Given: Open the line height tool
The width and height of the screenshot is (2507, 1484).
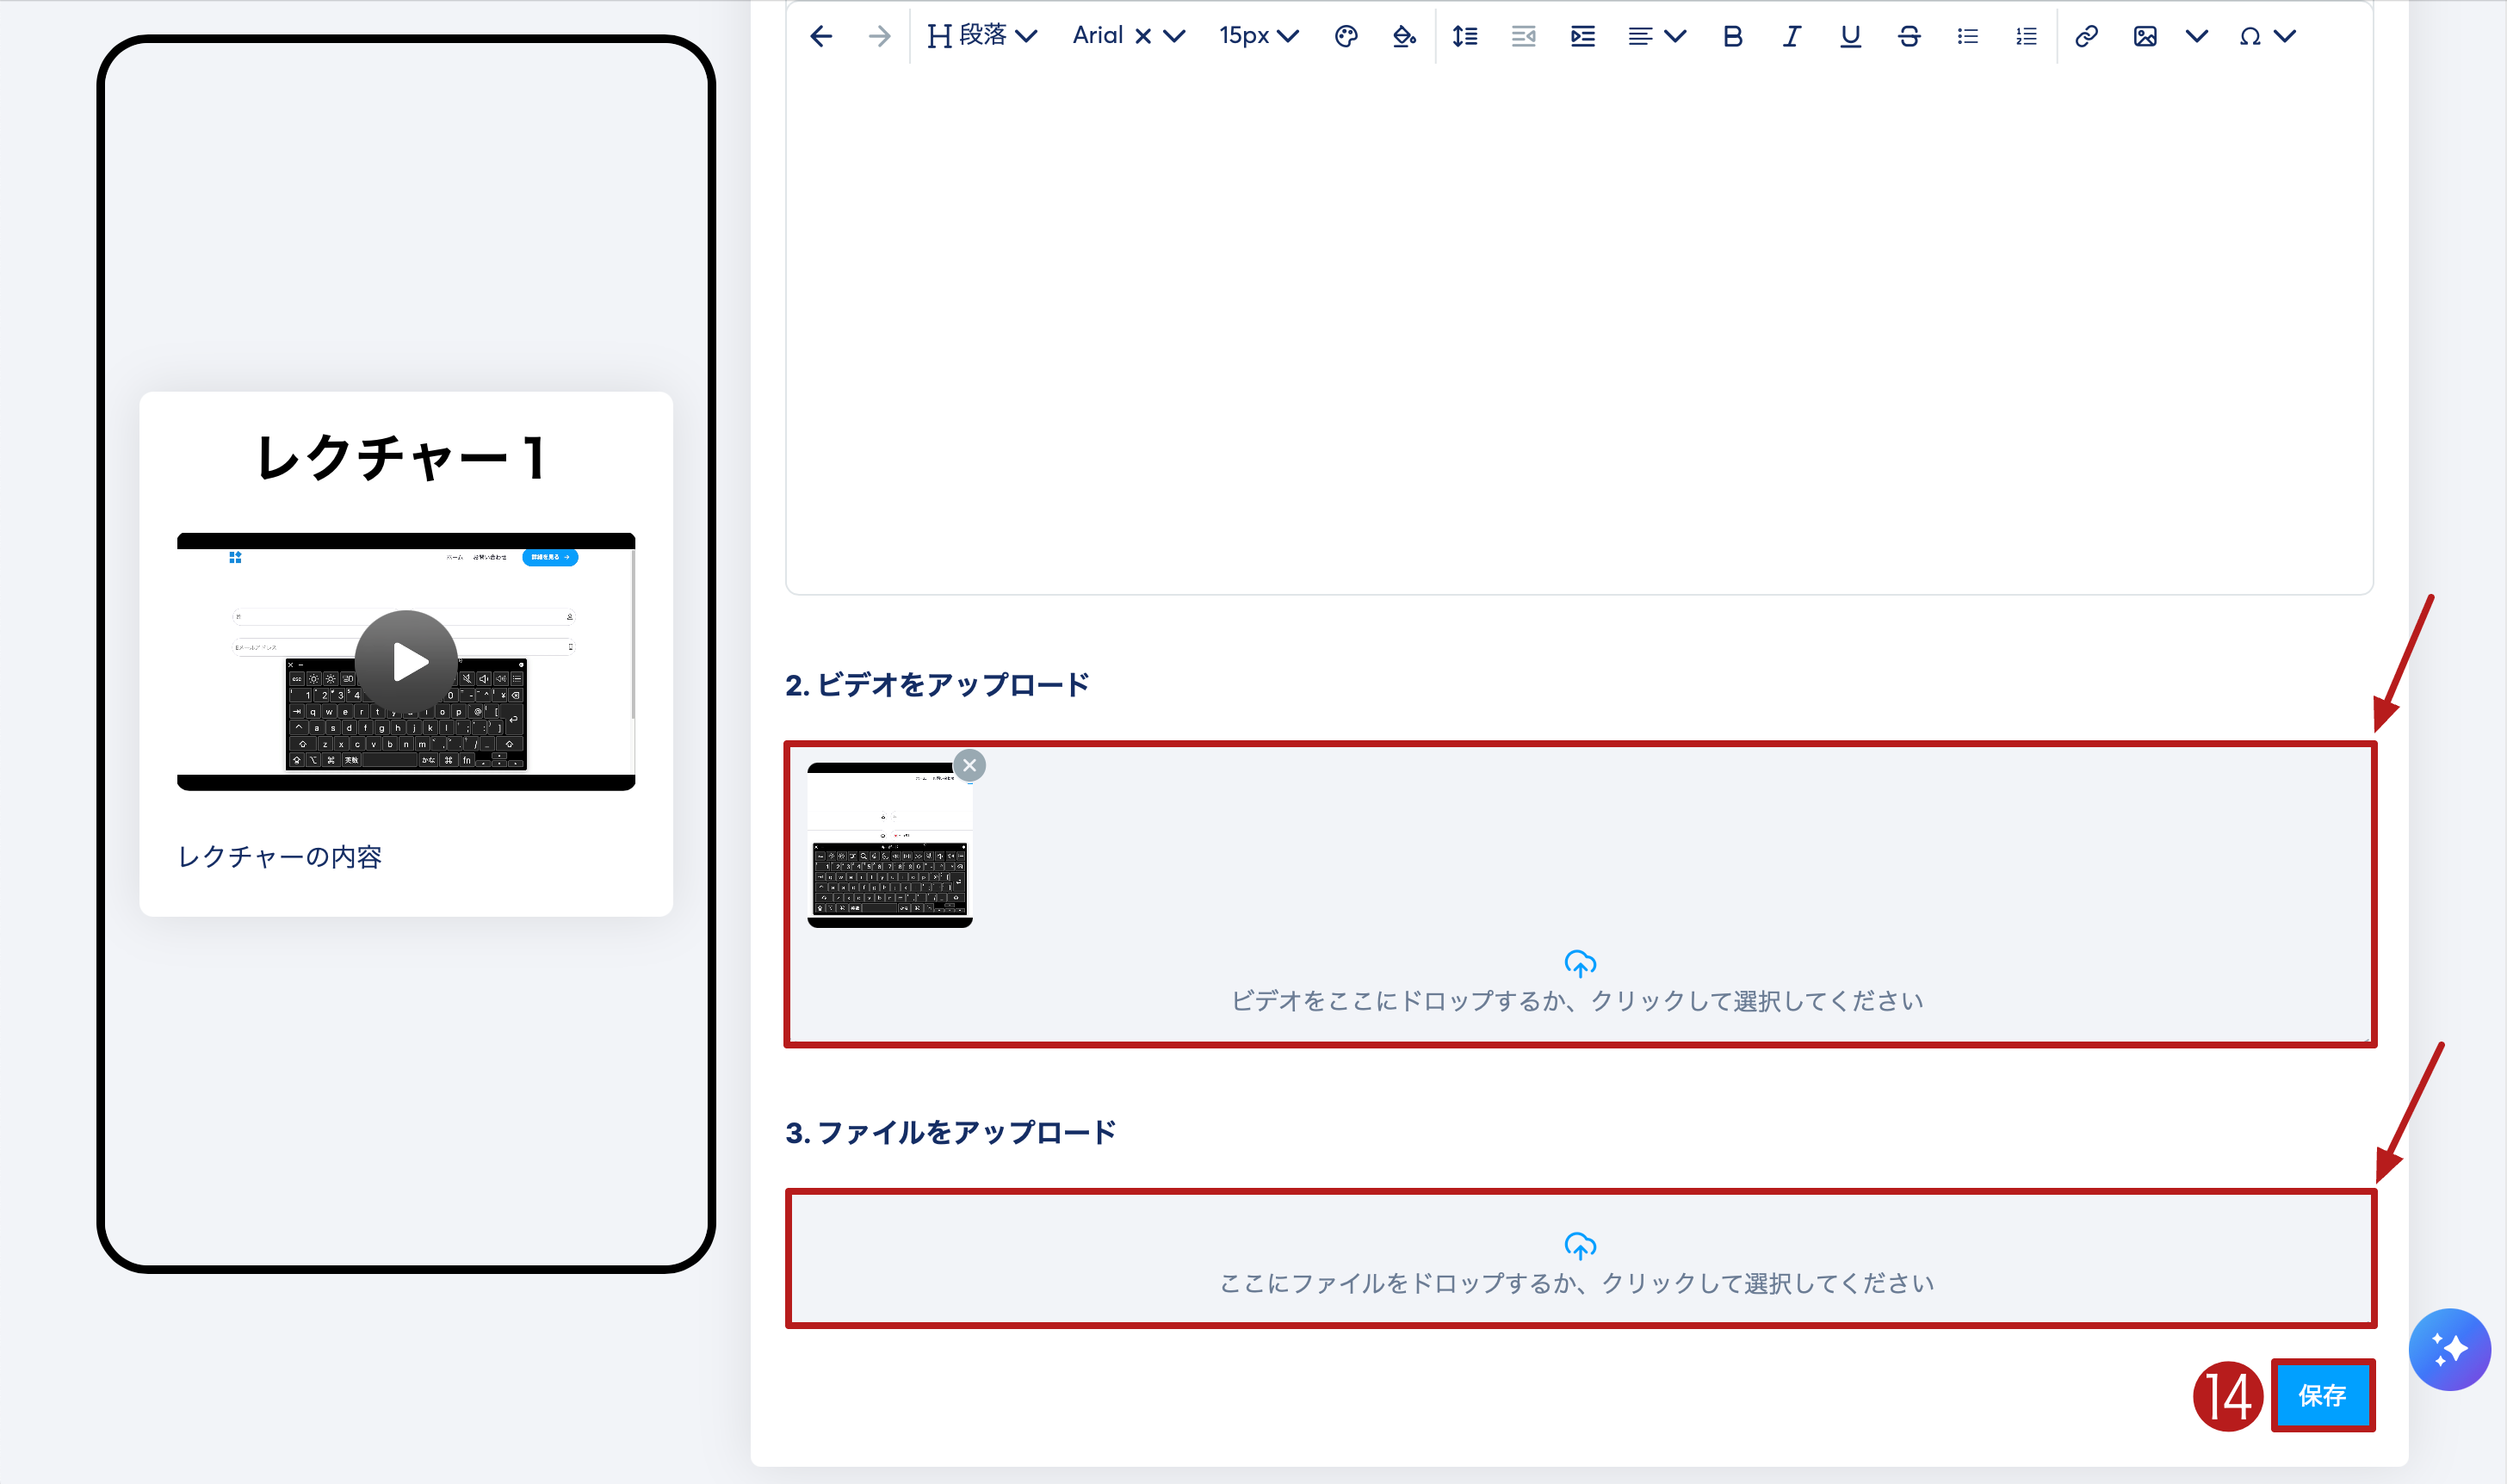Looking at the screenshot, I should [1465, 37].
